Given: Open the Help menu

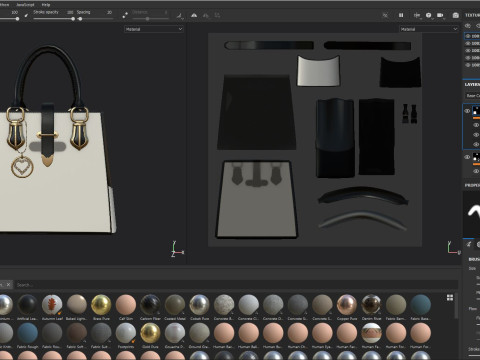Looking at the screenshot, I should [46, 5].
